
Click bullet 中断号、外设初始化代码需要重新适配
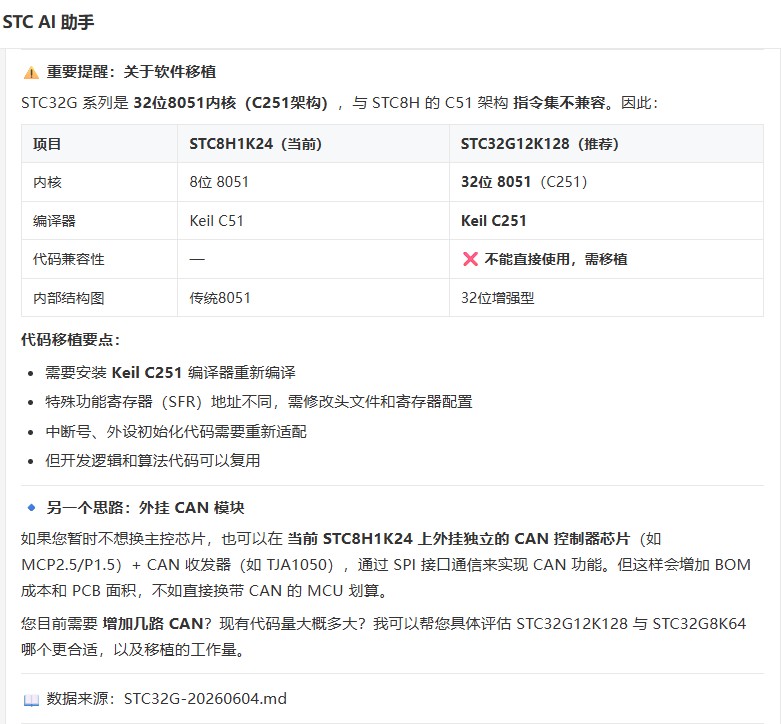click(176, 431)
